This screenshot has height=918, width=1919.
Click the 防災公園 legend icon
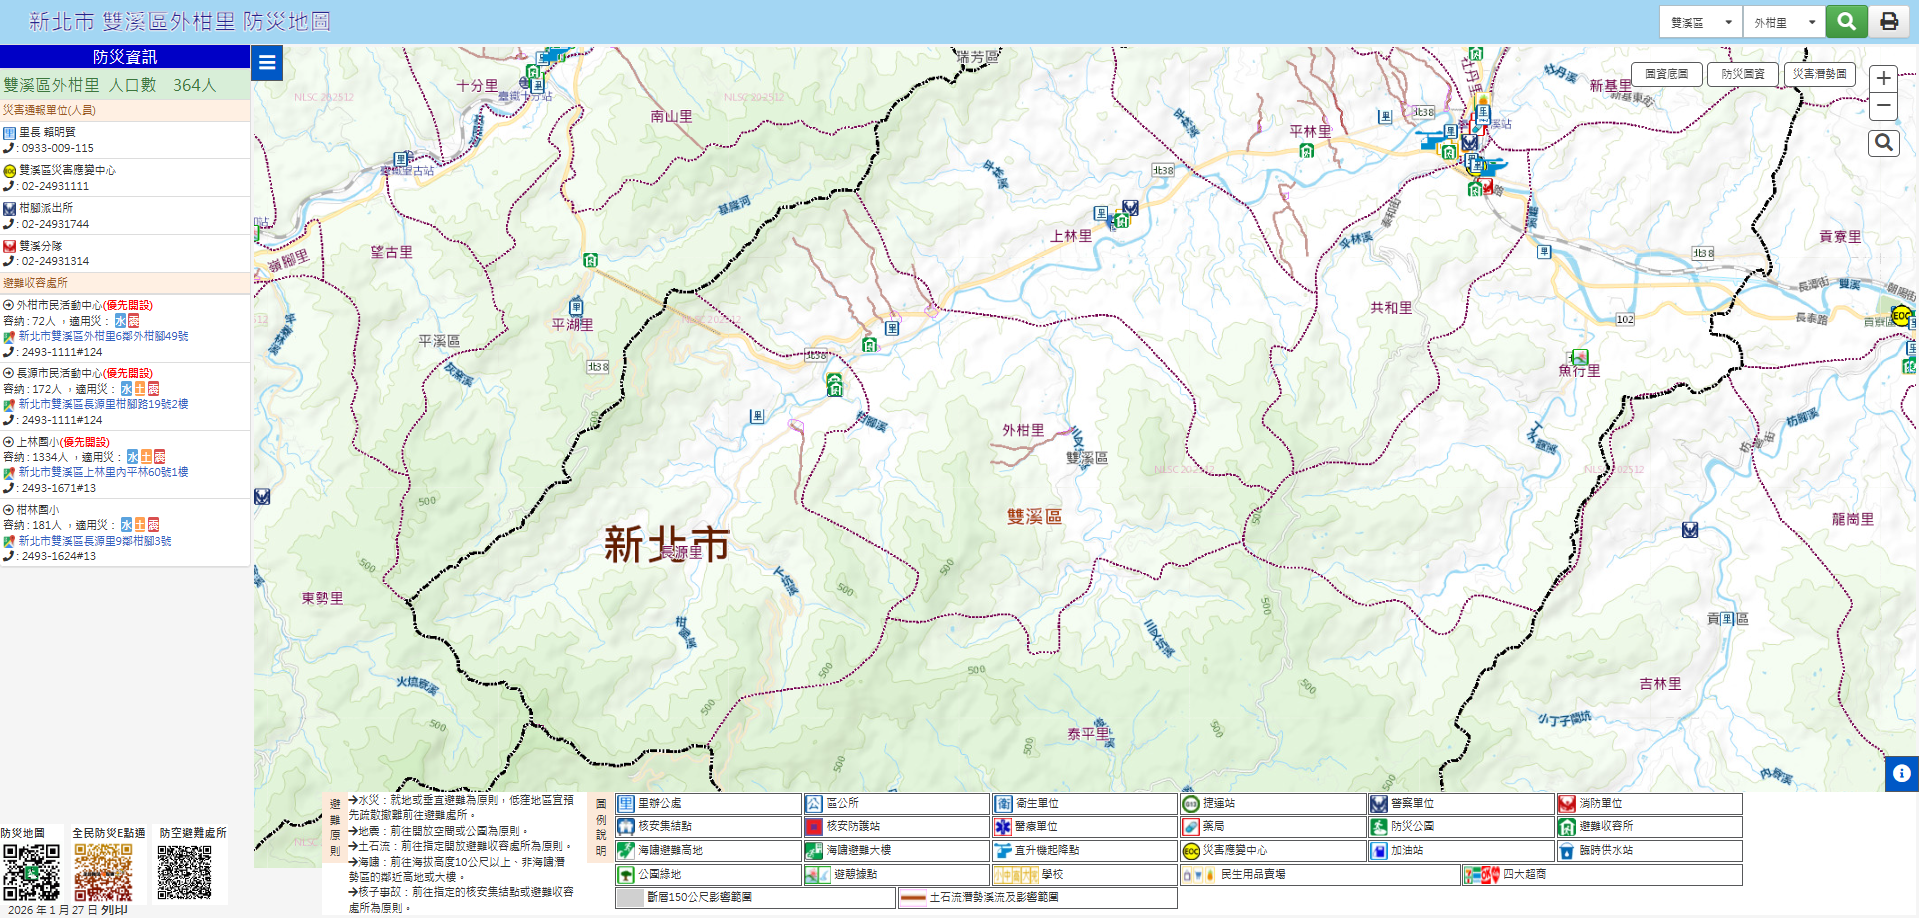1379,827
